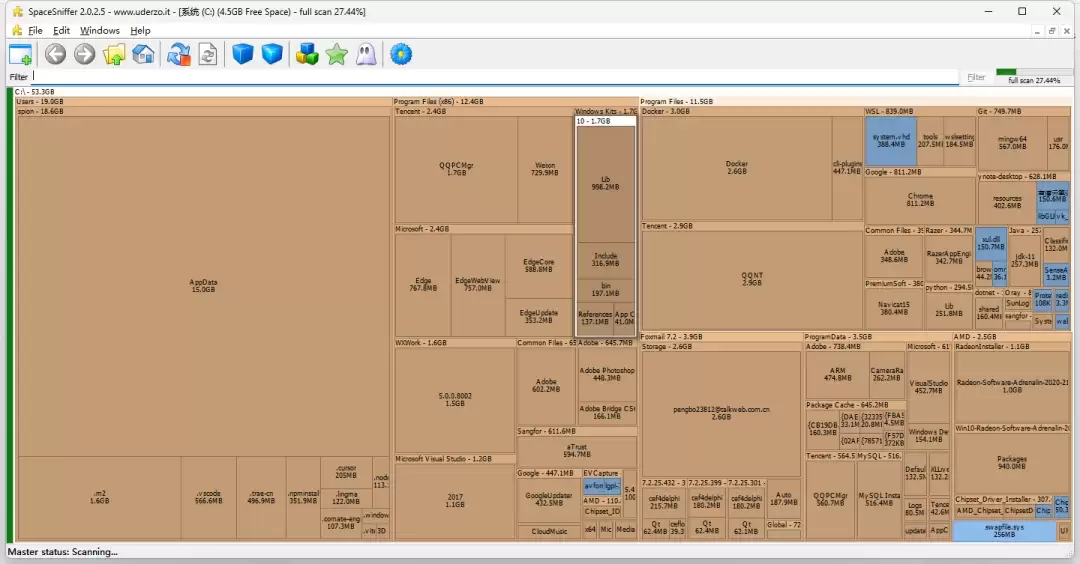Select the Lib 998.2MB block

605,183
